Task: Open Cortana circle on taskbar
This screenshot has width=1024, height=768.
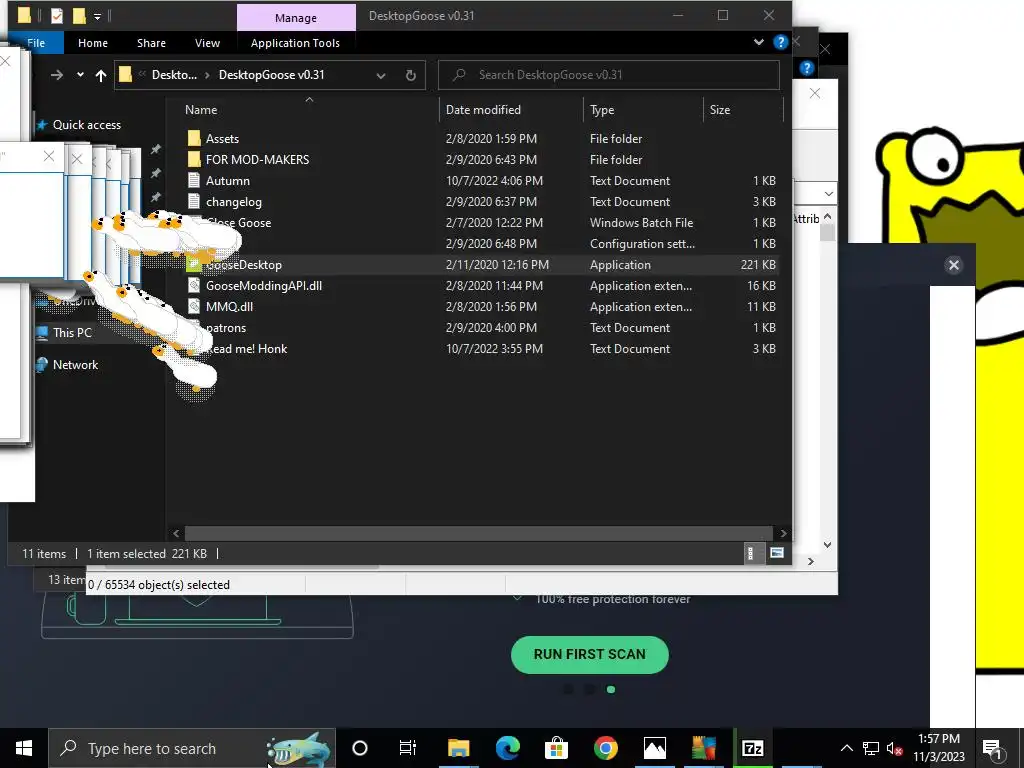Action: (360, 748)
